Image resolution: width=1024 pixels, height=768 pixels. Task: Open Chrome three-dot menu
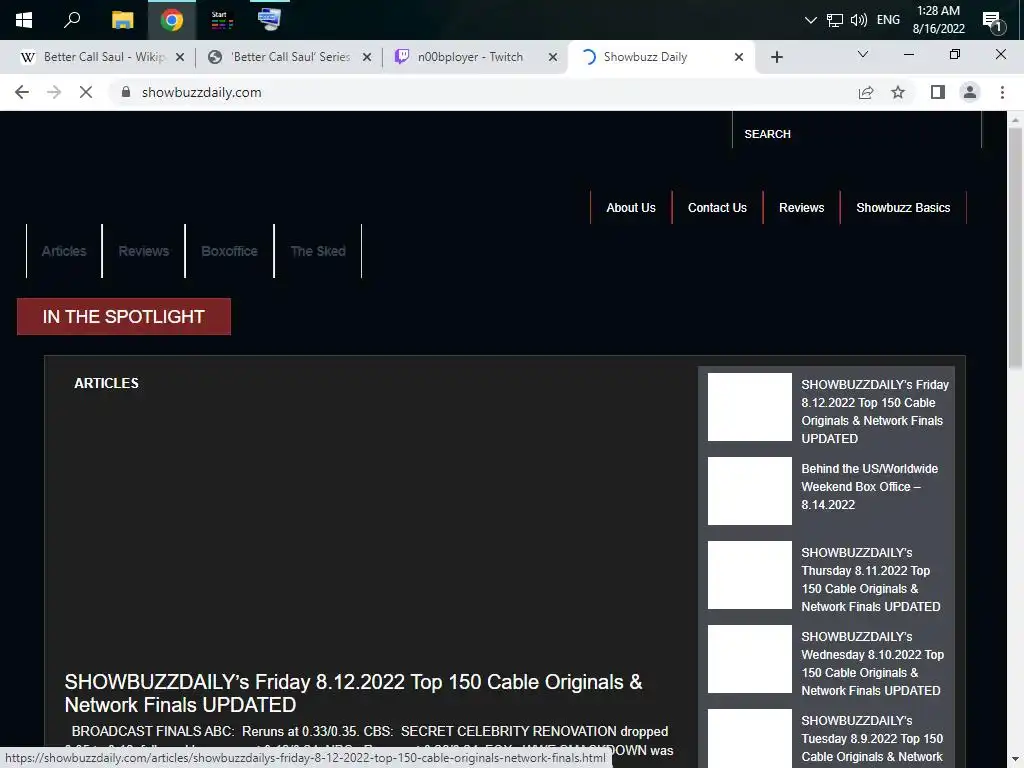(x=1002, y=92)
